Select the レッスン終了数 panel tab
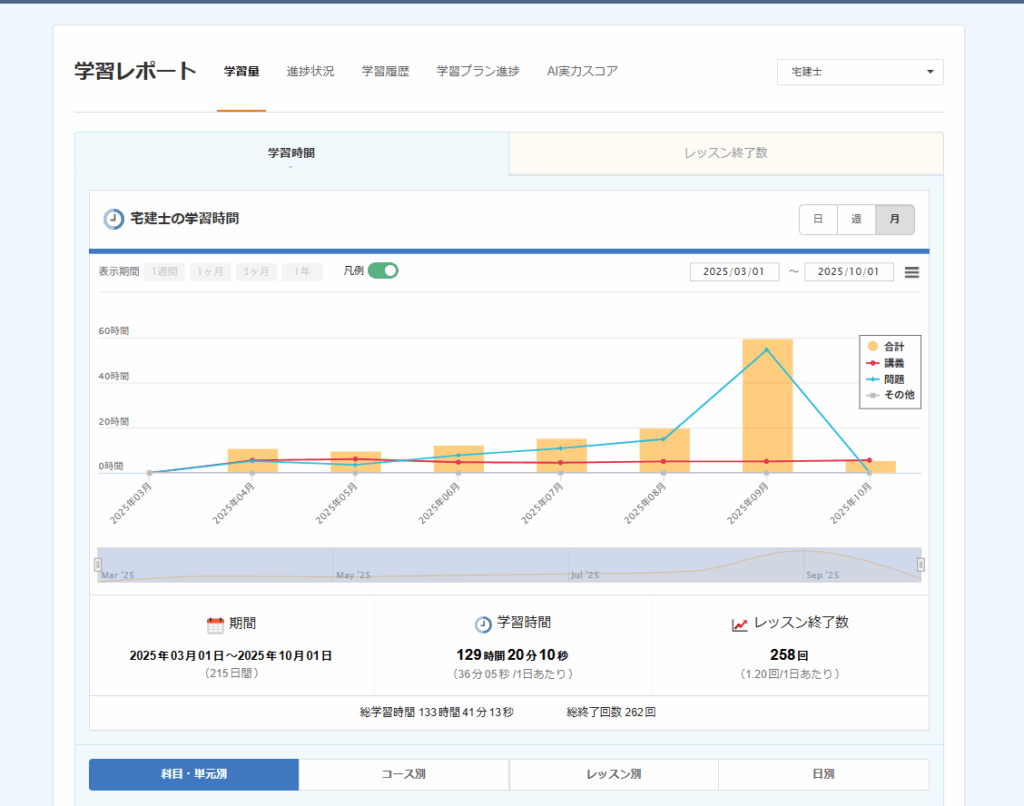Viewport: 1024px width, 806px height. click(726, 154)
